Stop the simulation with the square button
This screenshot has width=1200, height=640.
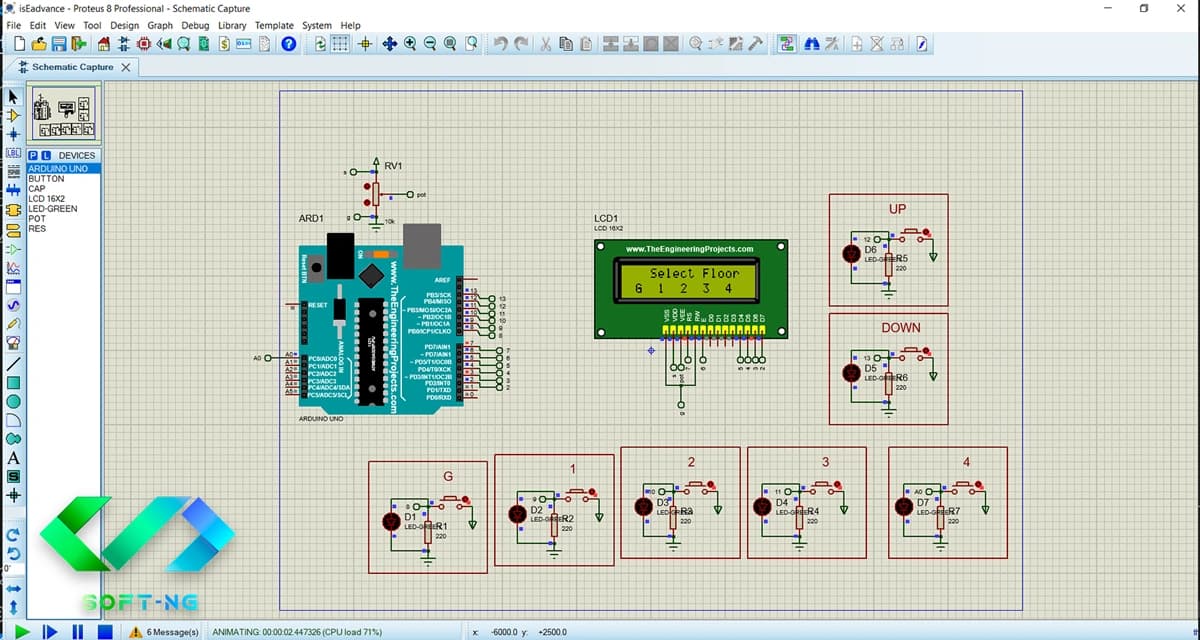pos(105,631)
